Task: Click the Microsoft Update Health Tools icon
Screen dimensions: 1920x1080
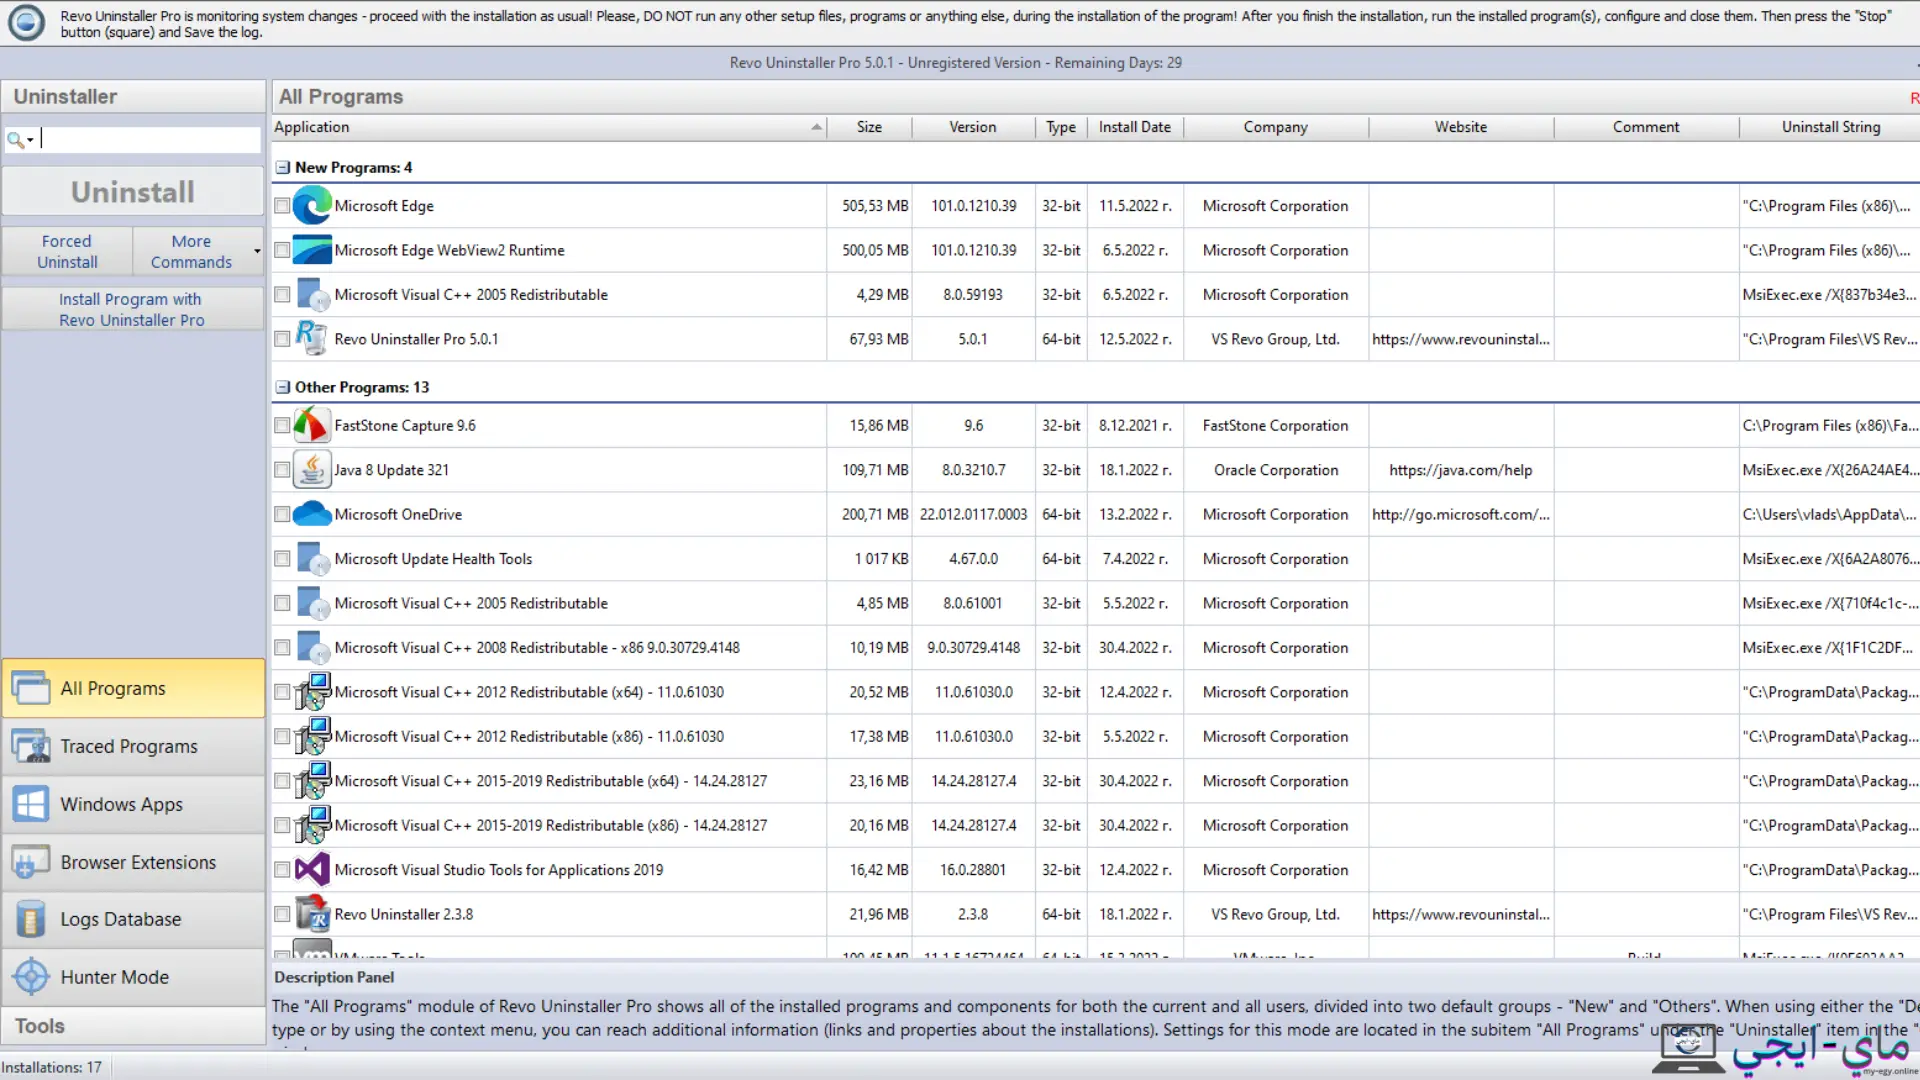Action: 312,559
